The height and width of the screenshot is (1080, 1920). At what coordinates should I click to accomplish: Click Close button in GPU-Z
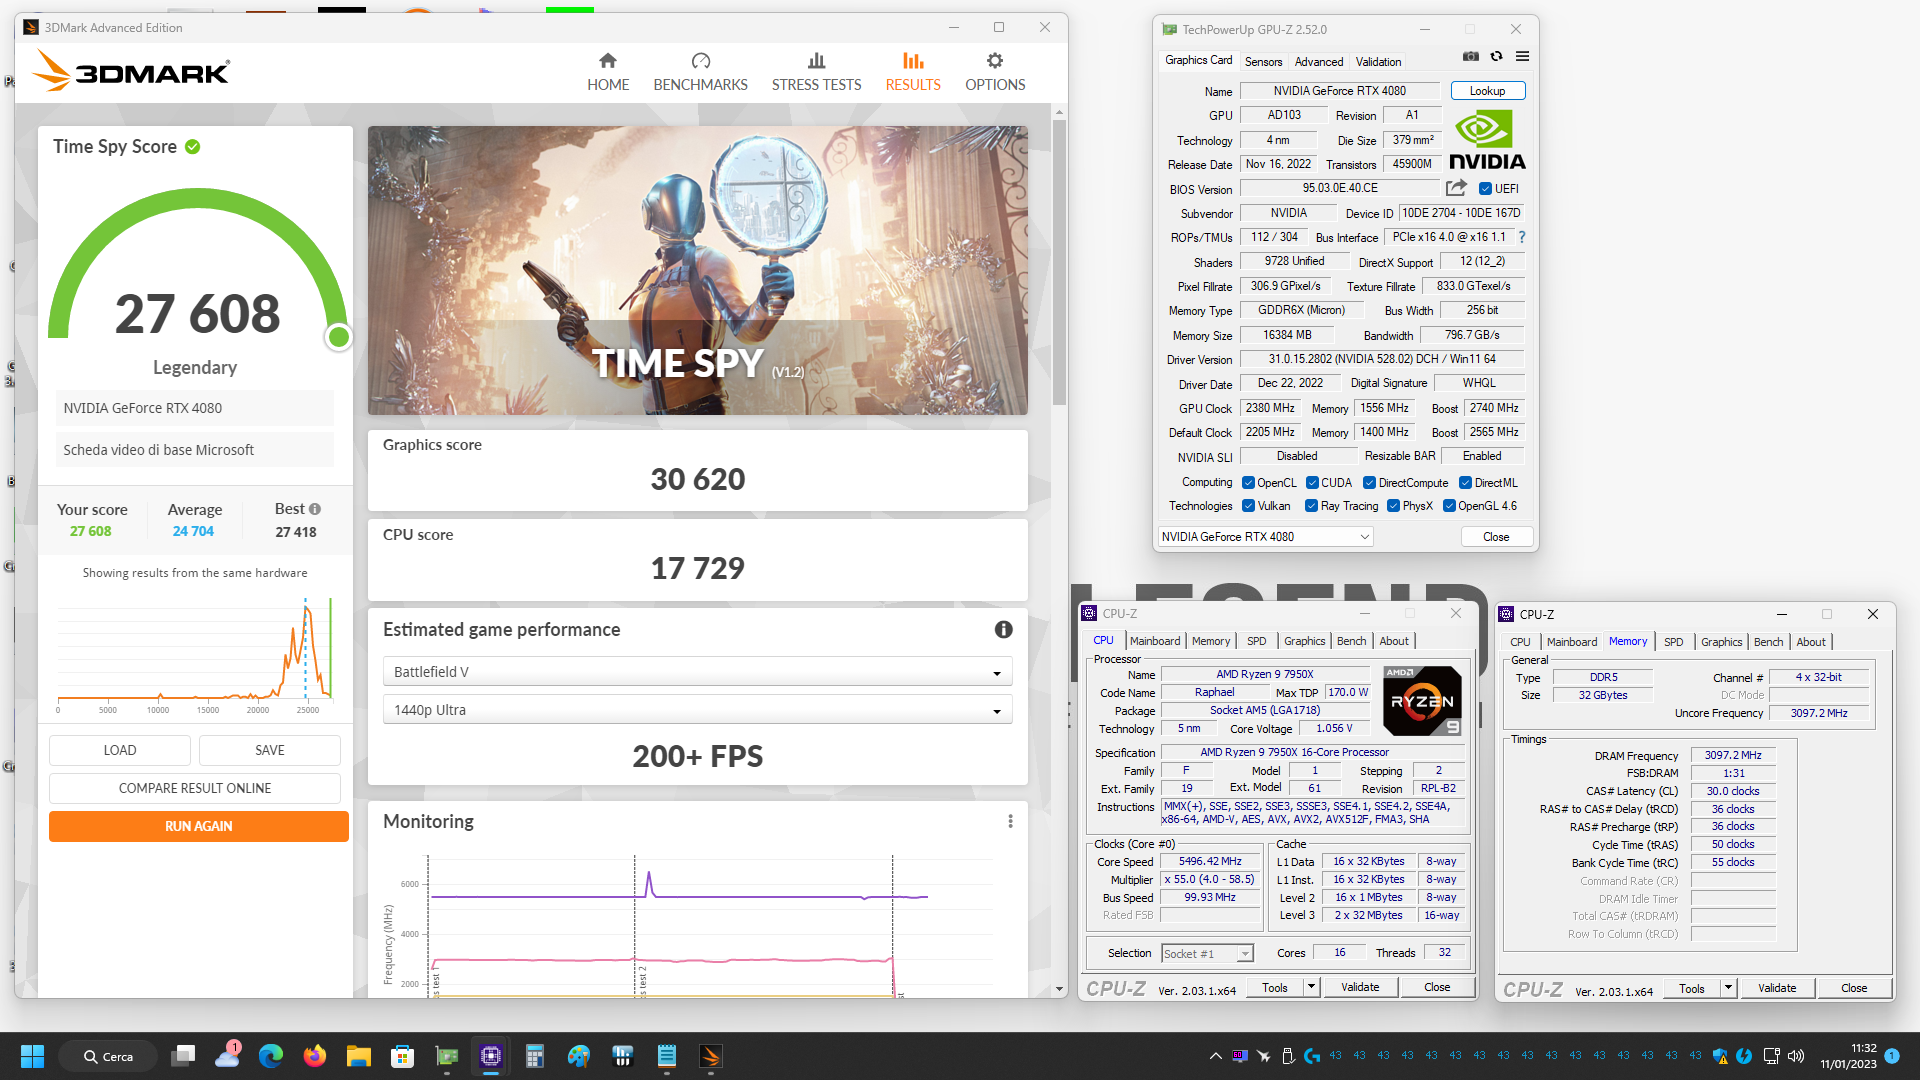(1496, 537)
